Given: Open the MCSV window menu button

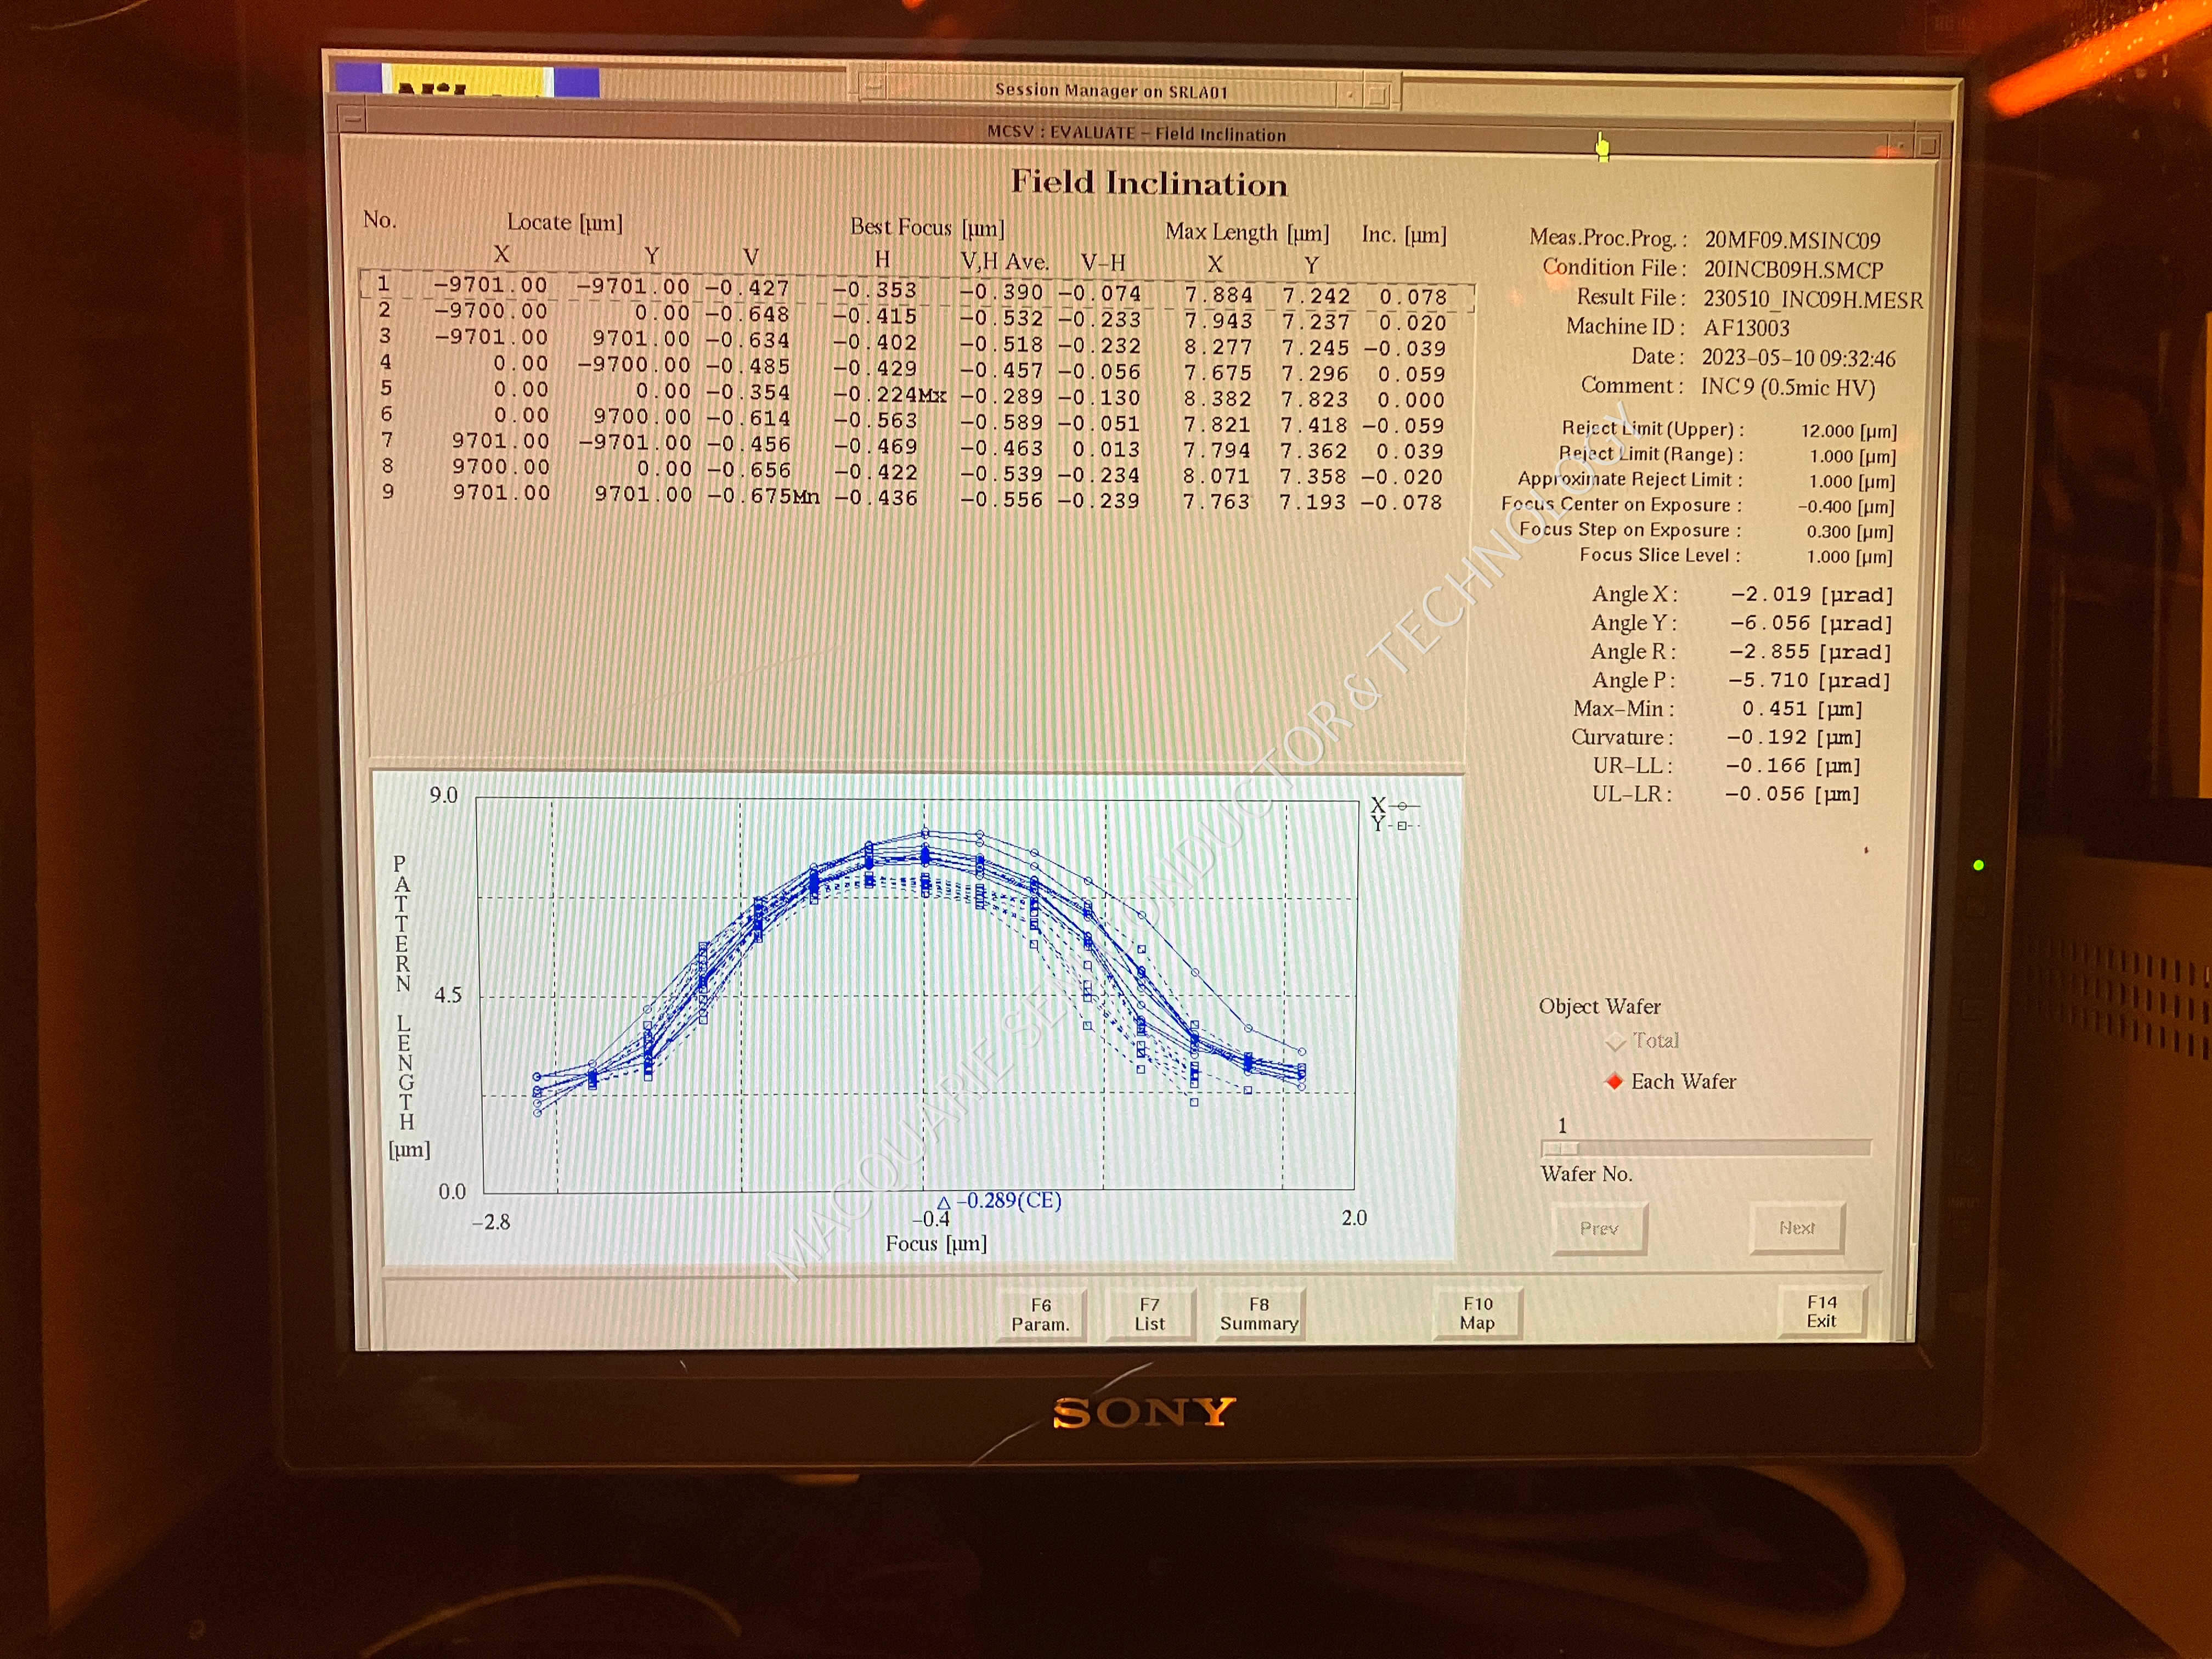Looking at the screenshot, I should click(352, 119).
